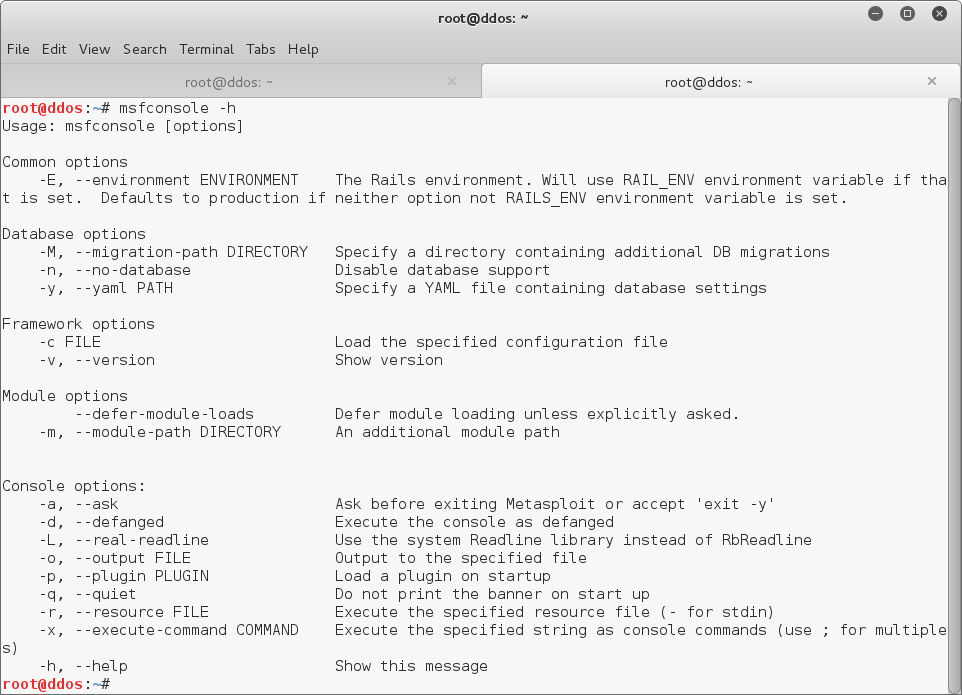Open the Search menu
Viewport: 962px width, 695px height.
click(x=144, y=49)
